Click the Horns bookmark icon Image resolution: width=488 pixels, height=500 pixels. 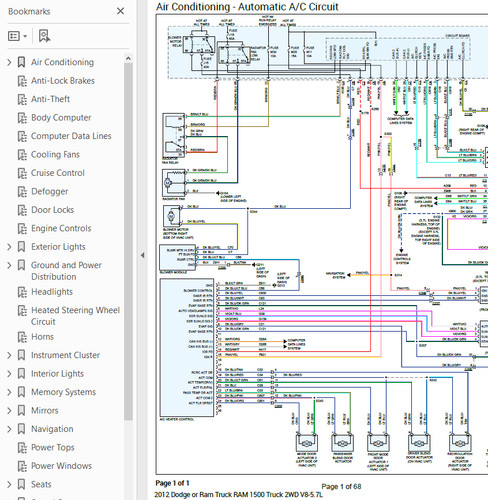[x=22, y=337]
